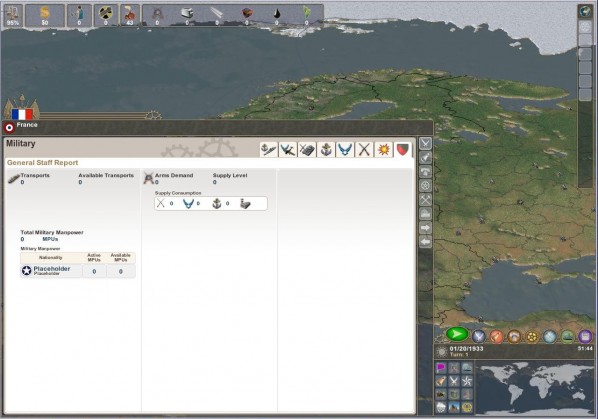This screenshot has height=419, width=598.
Task: Open the sunburst explosion tab in Military panel
Action: 383,149
